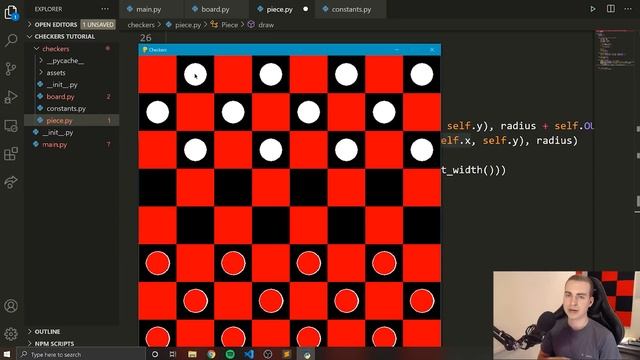Open board.py in the file tree
The height and width of the screenshot is (360, 640).
coord(60,97)
